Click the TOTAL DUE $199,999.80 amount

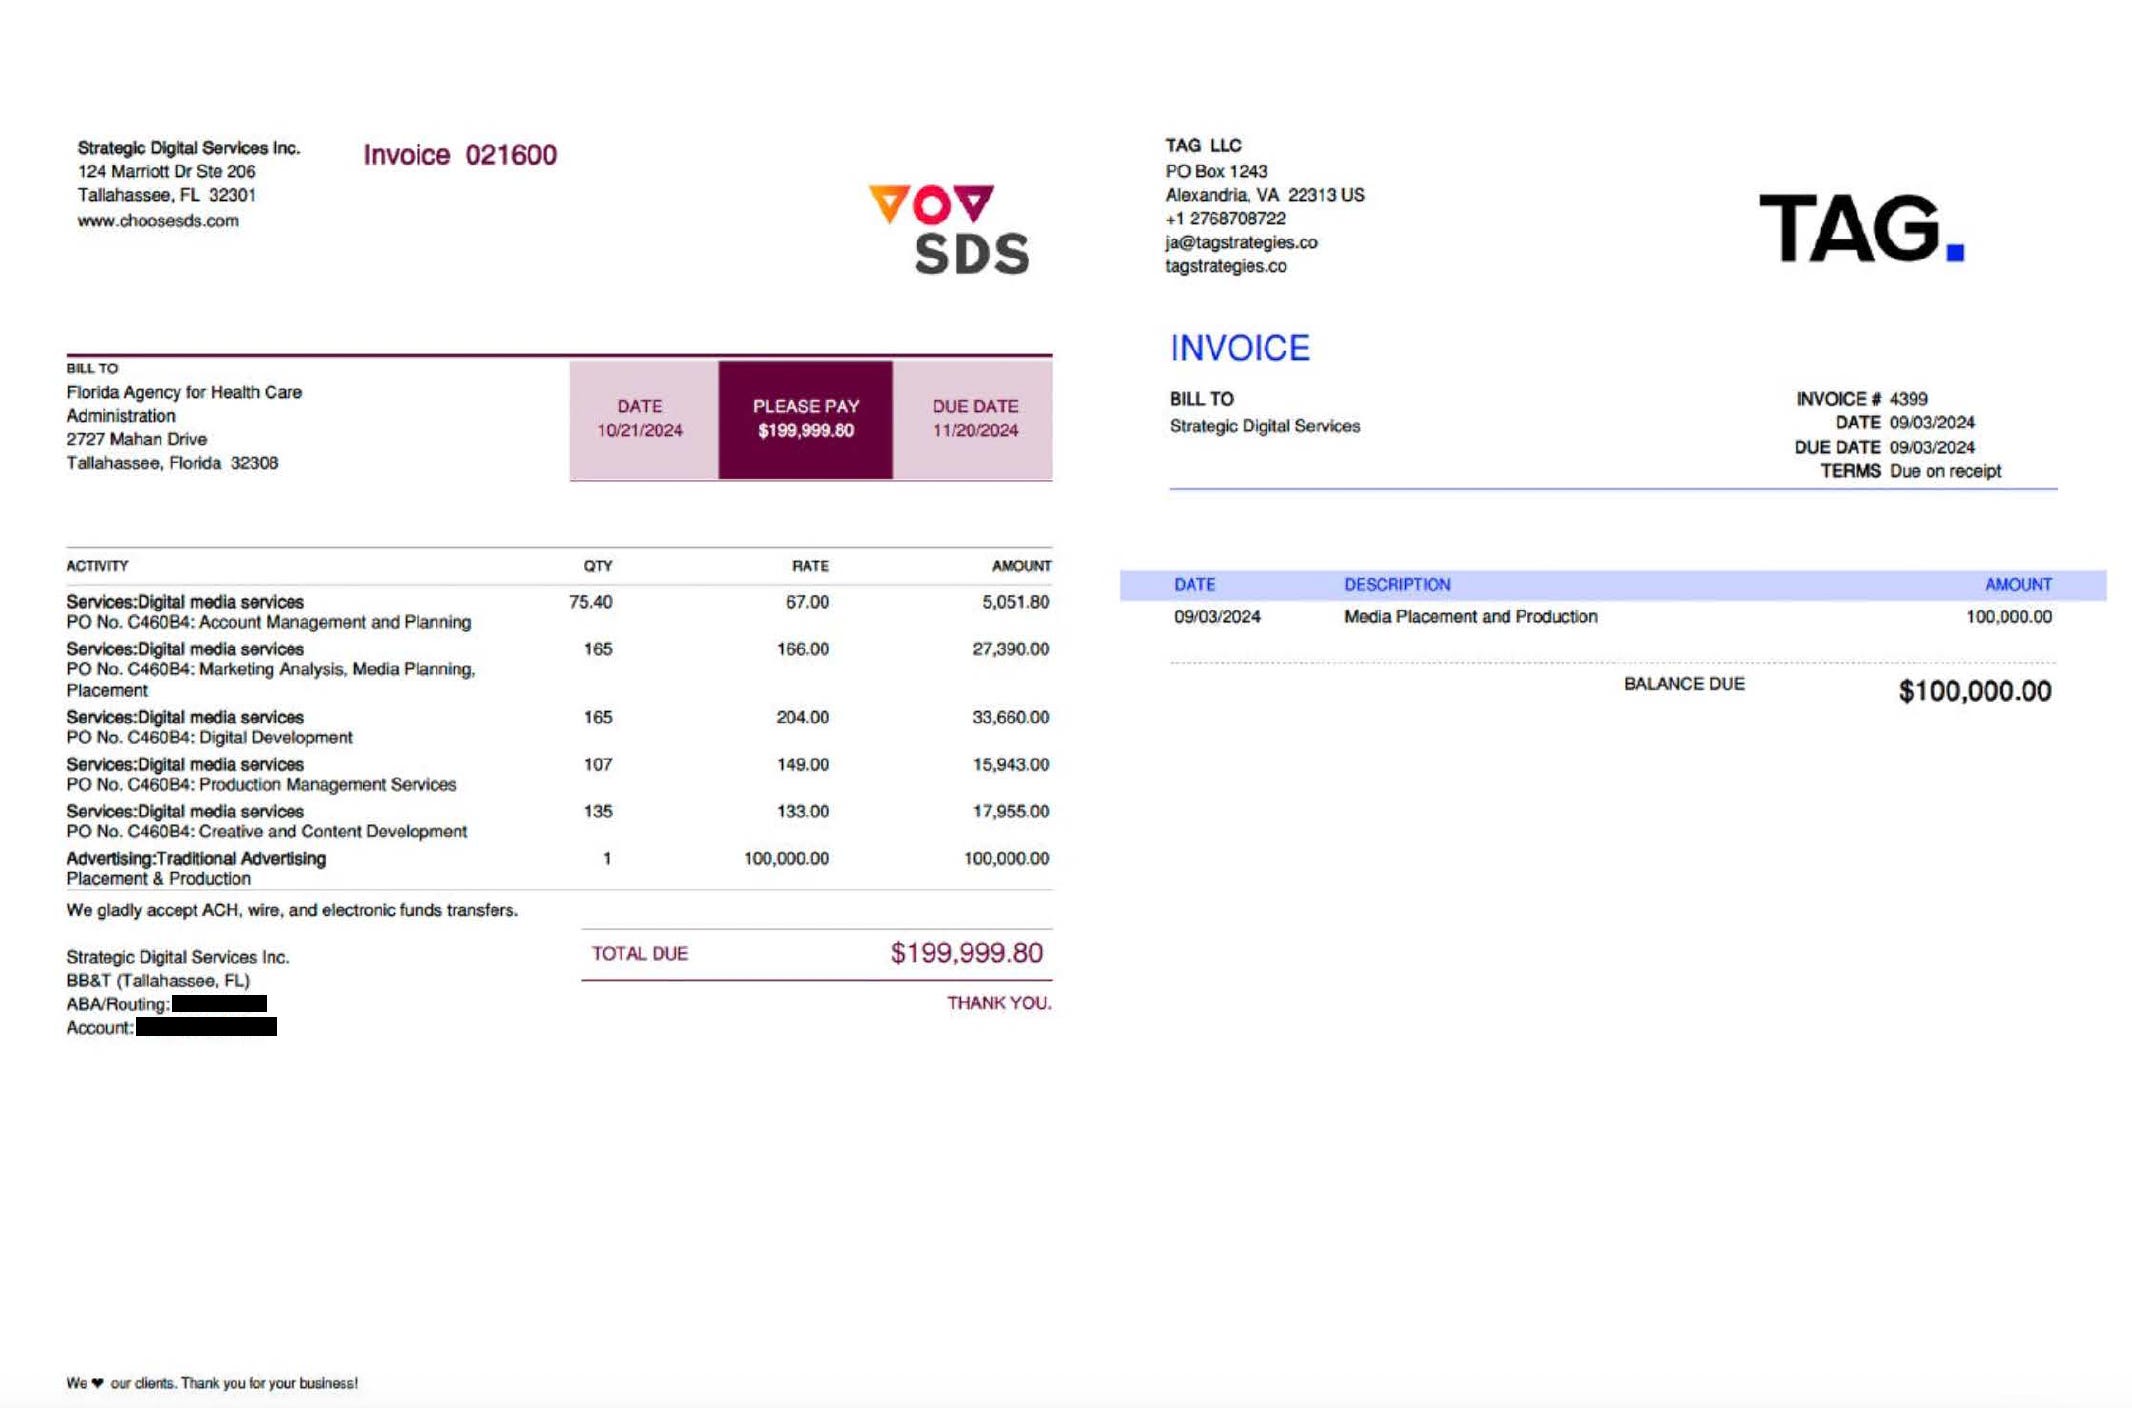tap(966, 953)
